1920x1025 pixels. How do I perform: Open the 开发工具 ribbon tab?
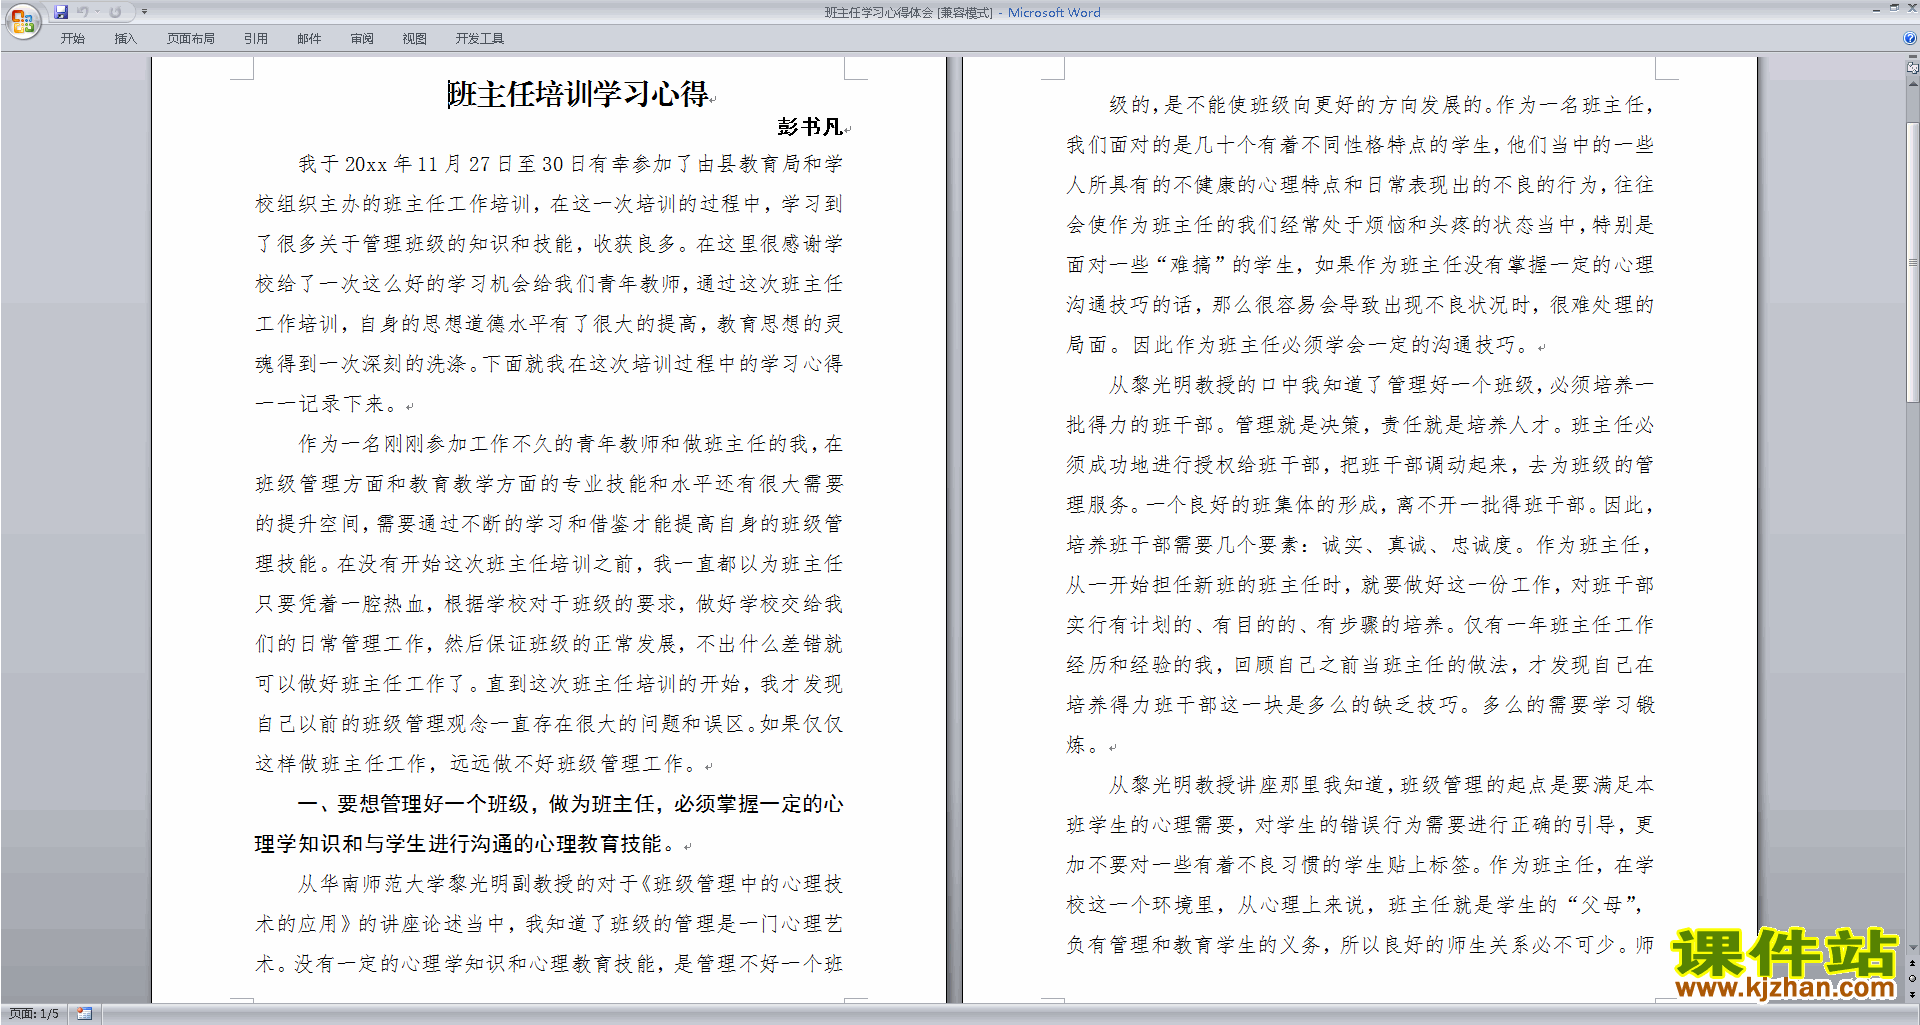pyautogui.click(x=480, y=39)
